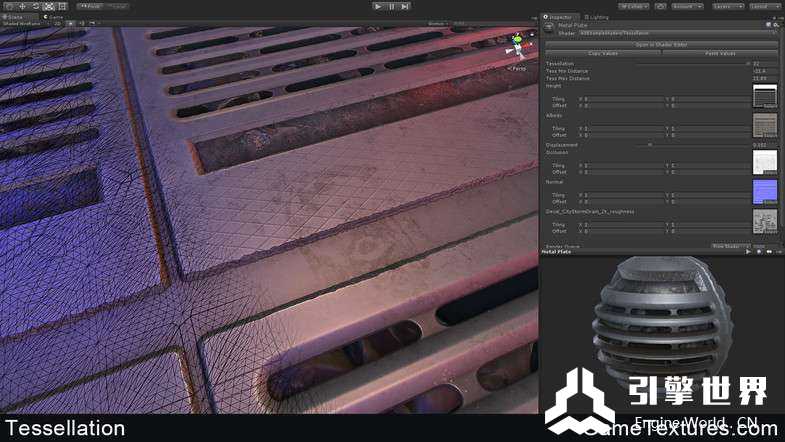This screenshot has width=785, height=442.
Task: Select the Height texture thumbnail
Action: coord(765,96)
